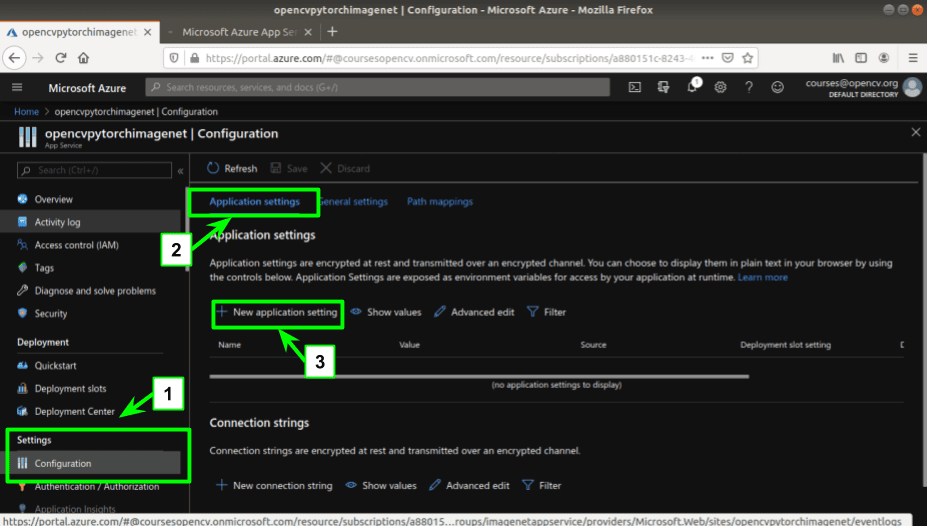Show values for connection strings
Viewport: 929px width, 526px height.
pos(381,486)
